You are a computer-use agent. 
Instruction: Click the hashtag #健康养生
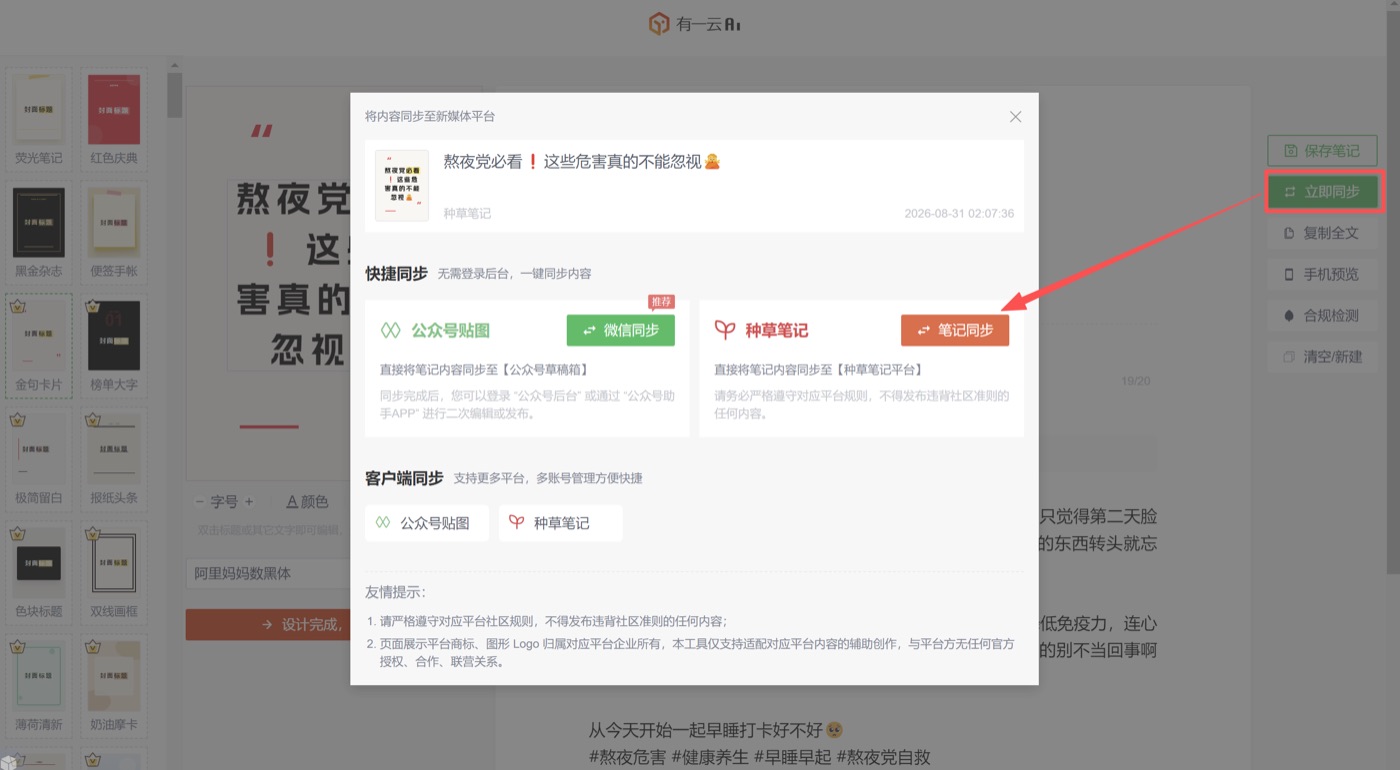click(x=709, y=757)
